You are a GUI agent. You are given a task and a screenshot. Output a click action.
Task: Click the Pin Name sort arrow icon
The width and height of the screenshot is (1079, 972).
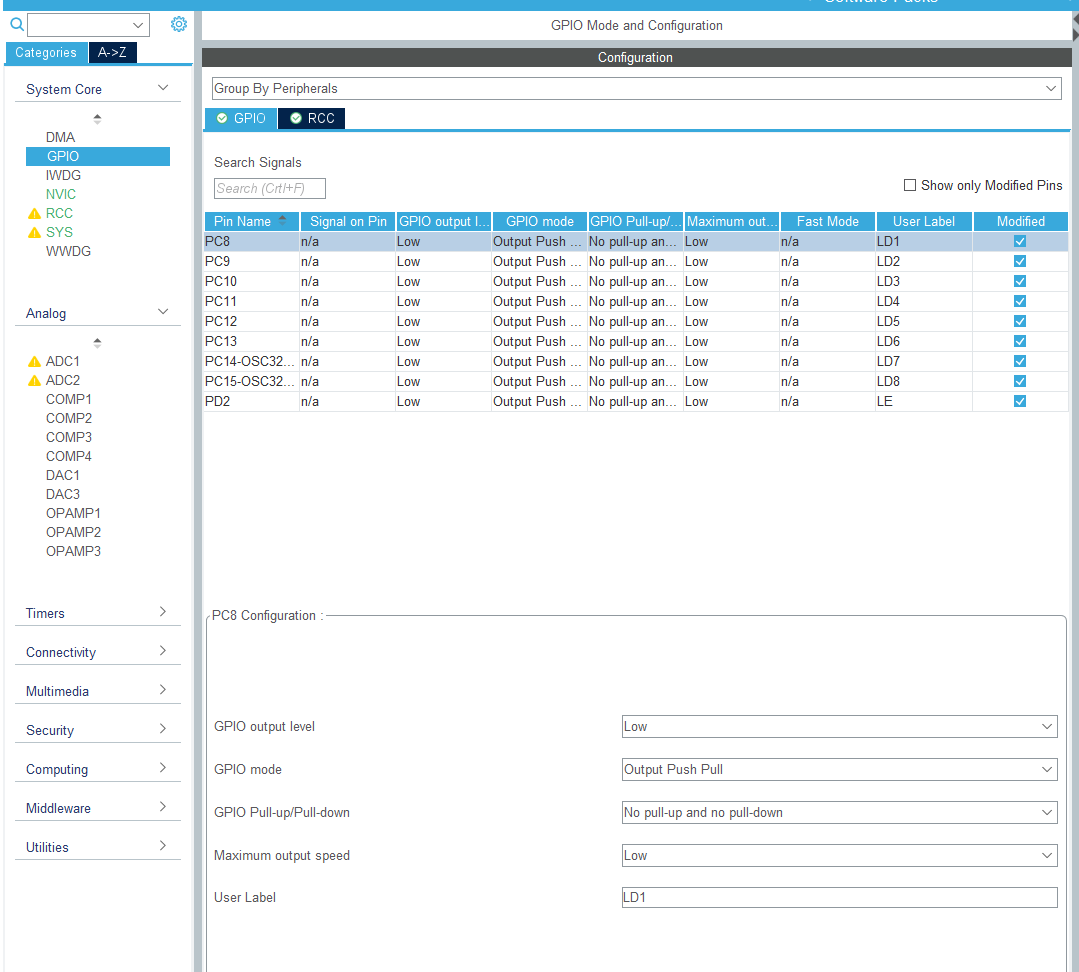(282, 221)
